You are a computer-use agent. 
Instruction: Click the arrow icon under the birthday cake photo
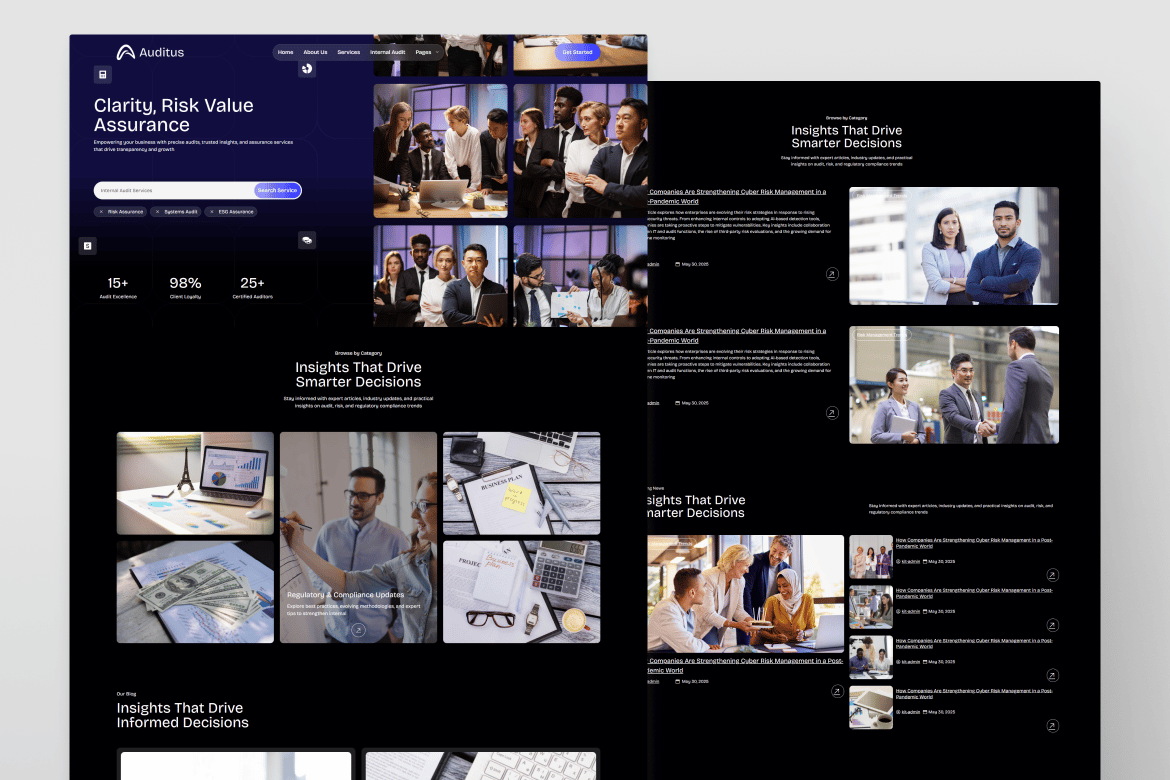tap(836, 691)
